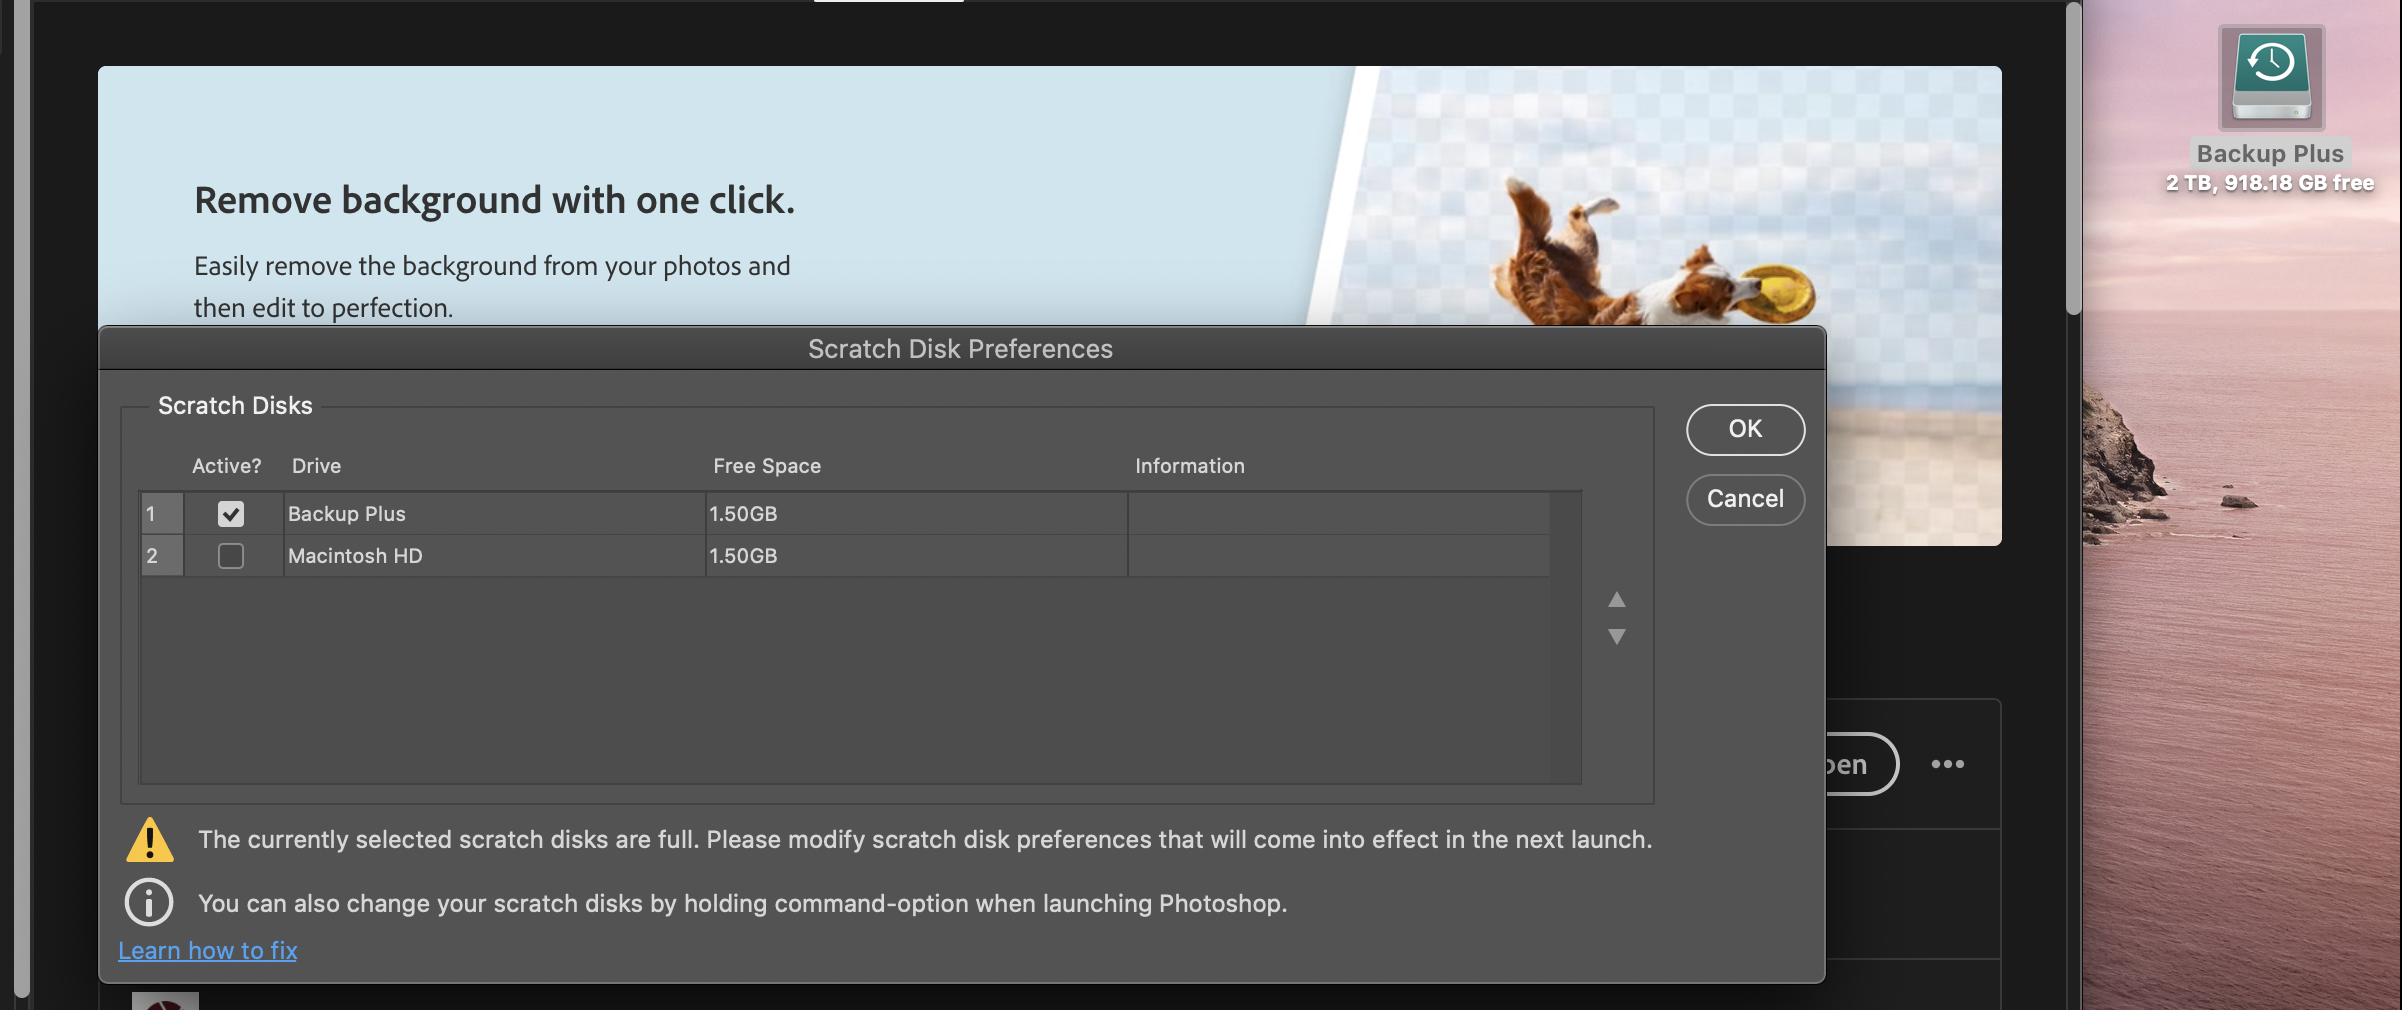Click the up arrow to raise disk priority
The image size is (2402, 1010).
click(1616, 600)
